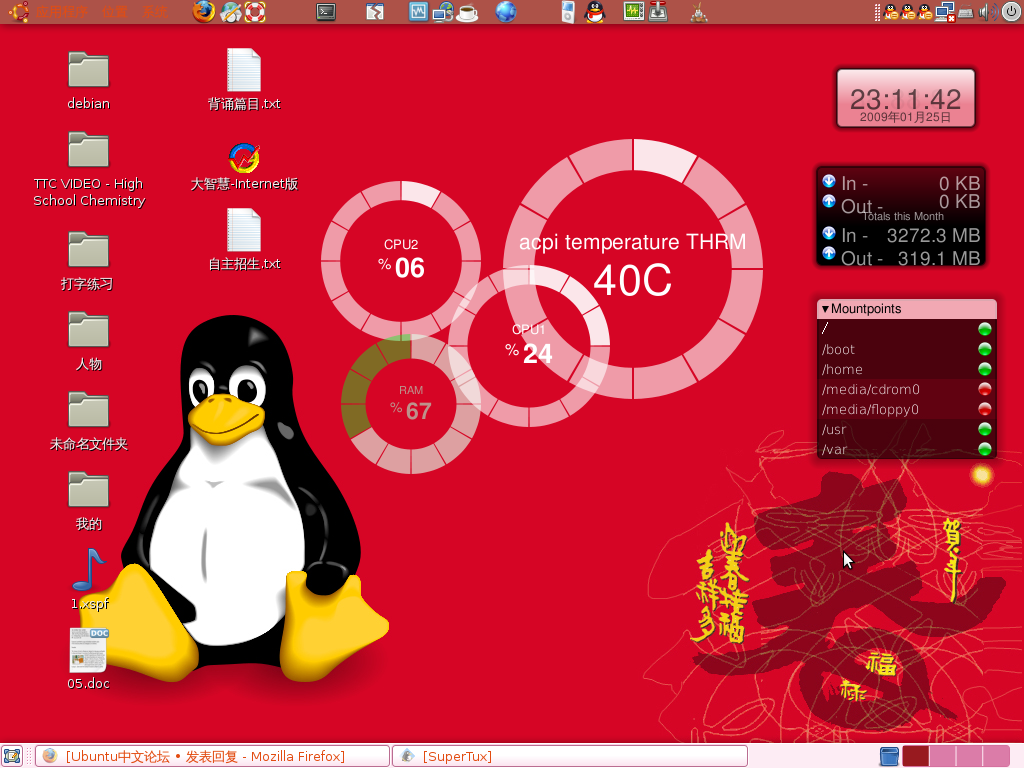This screenshot has width=1024, height=768.
Task: Open the volume control speaker icon
Action: pos(987,12)
